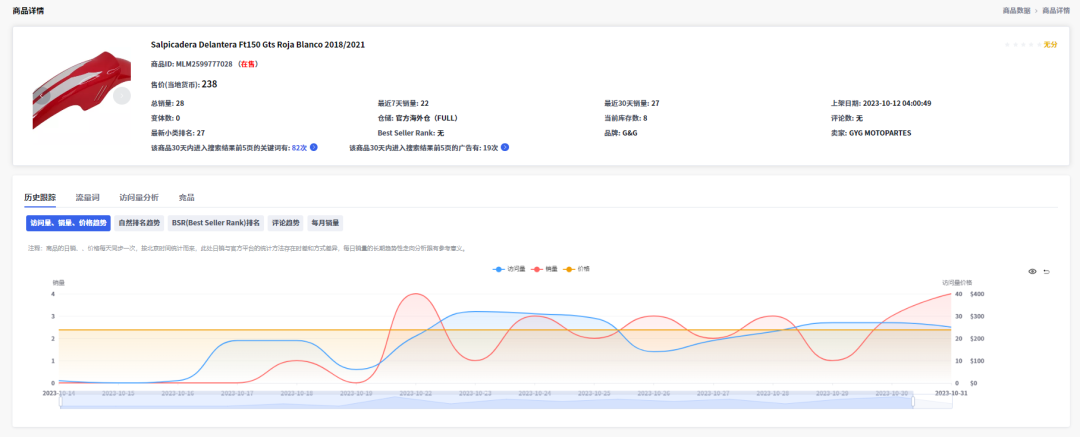Click the 总销量: 28 field
1080x437 pixels.
[167, 103]
